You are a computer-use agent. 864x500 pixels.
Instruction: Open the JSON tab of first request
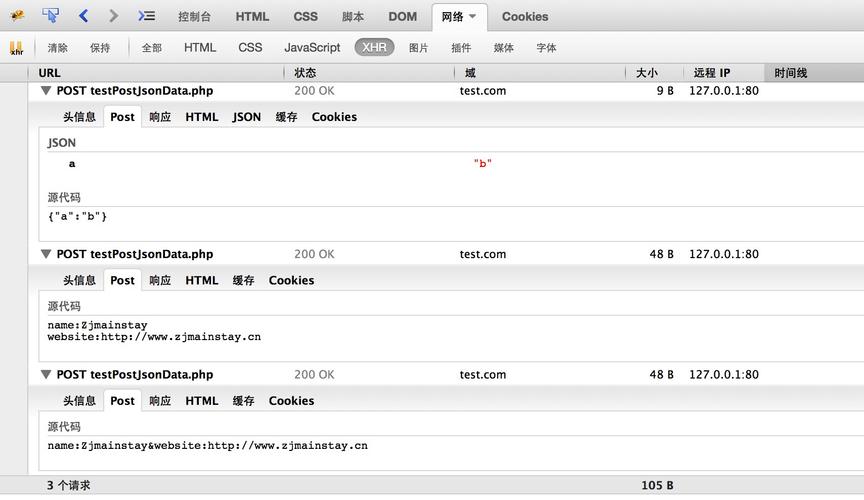pyautogui.click(x=246, y=117)
